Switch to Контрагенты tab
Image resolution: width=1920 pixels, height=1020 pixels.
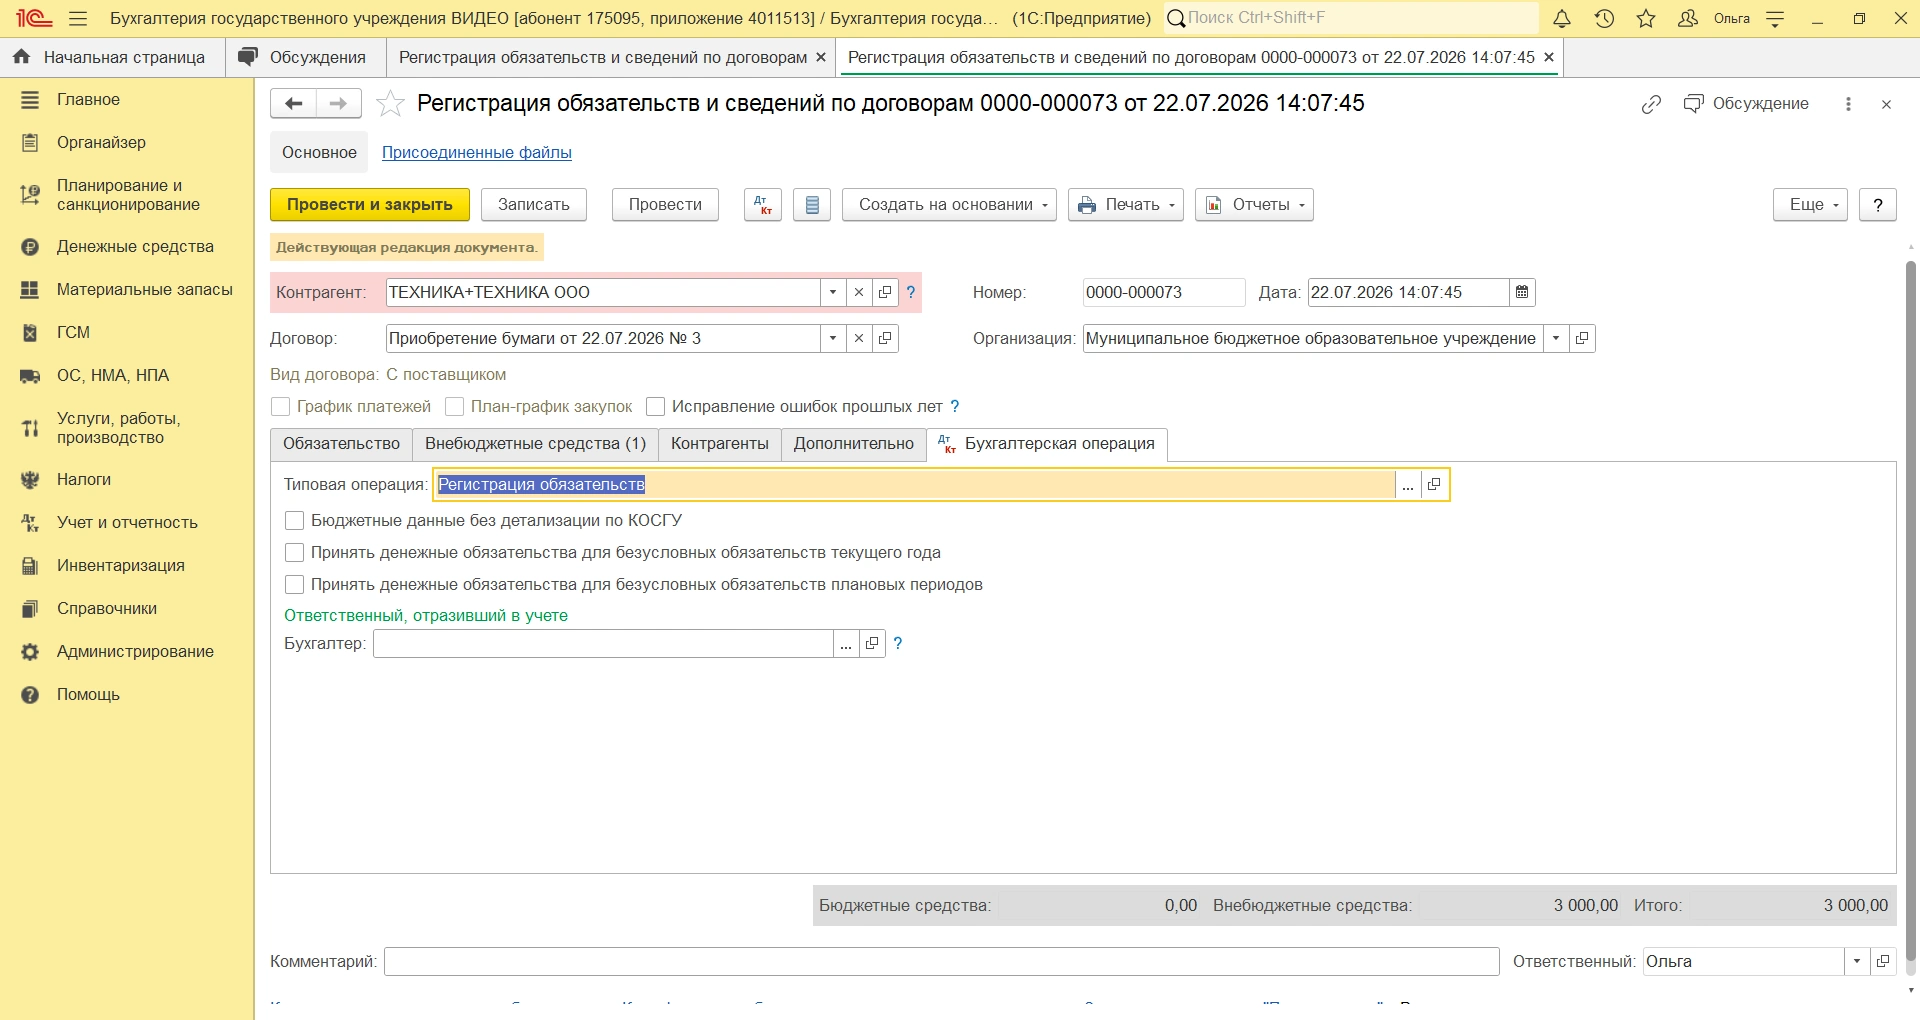[720, 444]
